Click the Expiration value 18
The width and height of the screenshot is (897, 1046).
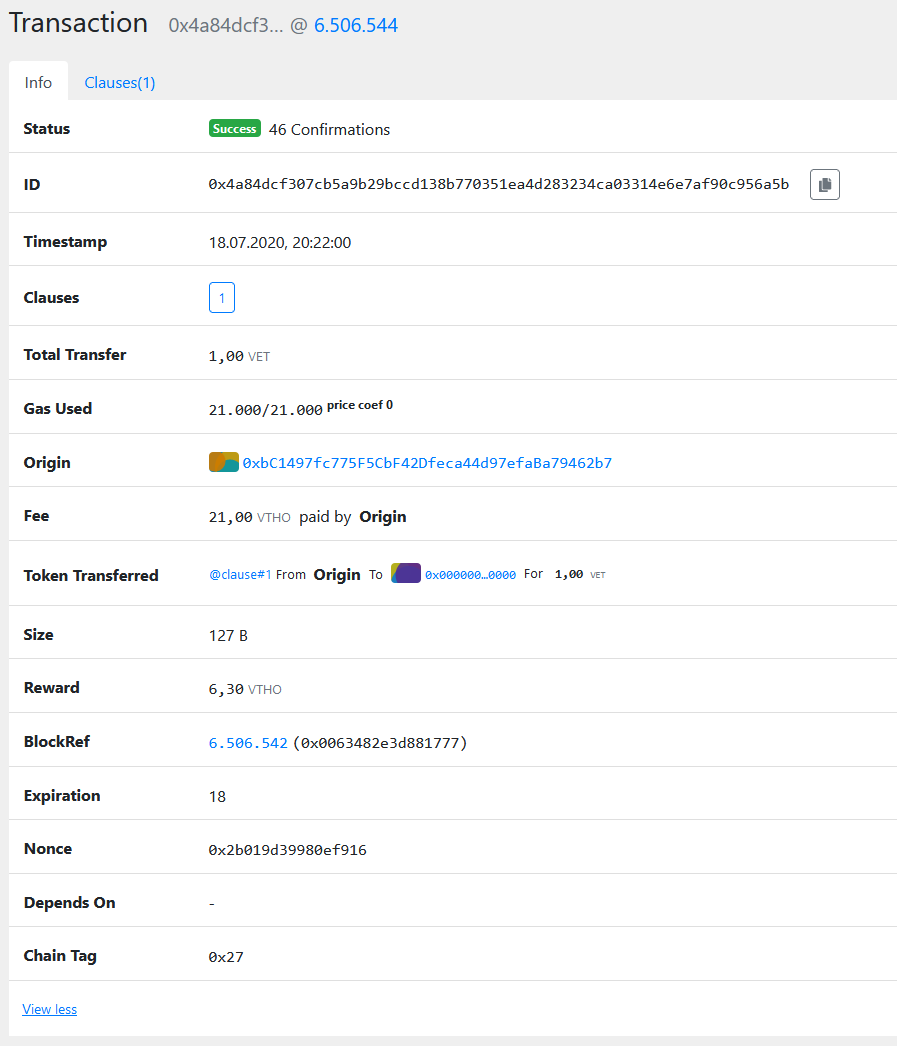[x=217, y=797]
